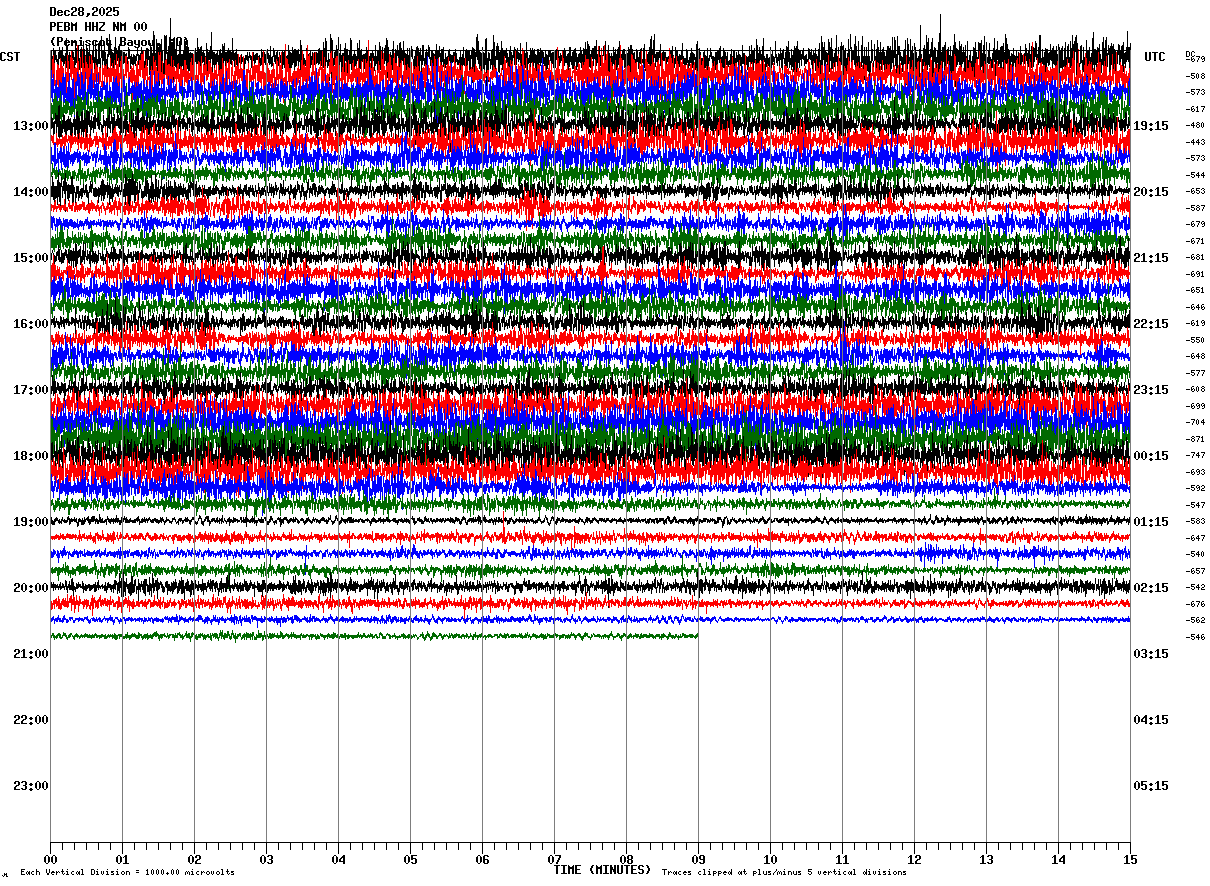The image size is (1210, 886).
Task: Click the 13:00 CST time label
Action: click(31, 126)
